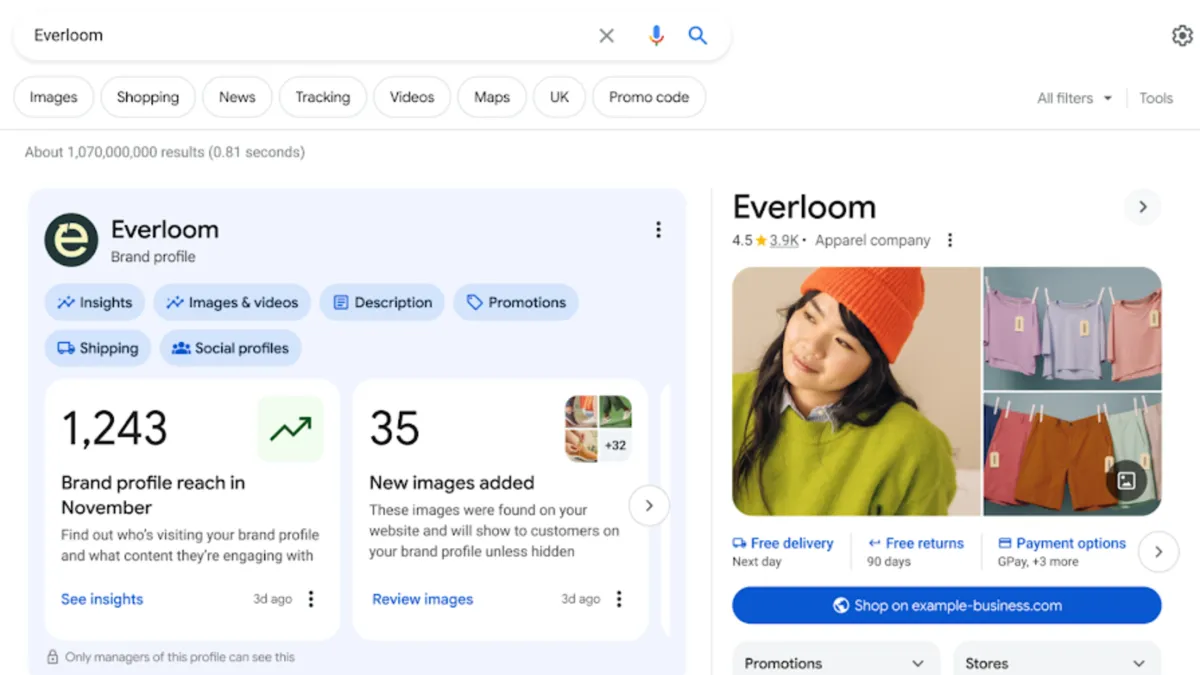Switch to the Images tab
1200x675 pixels.
click(x=53, y=97)
